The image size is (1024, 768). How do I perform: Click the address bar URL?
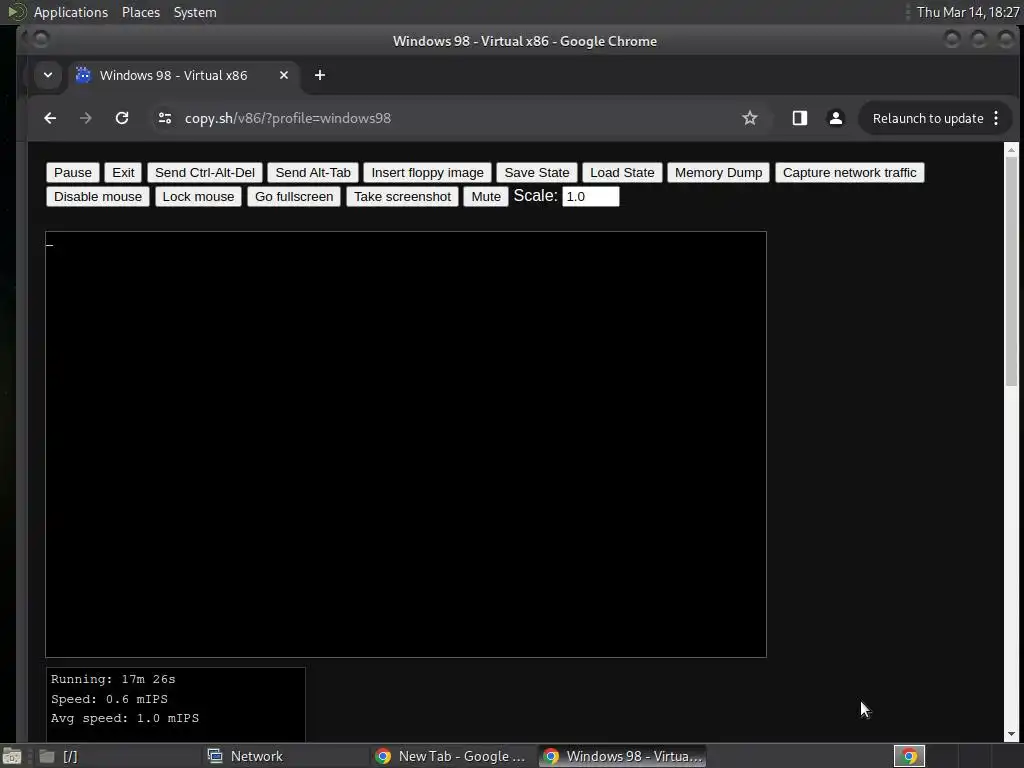(x=287, y=118)
